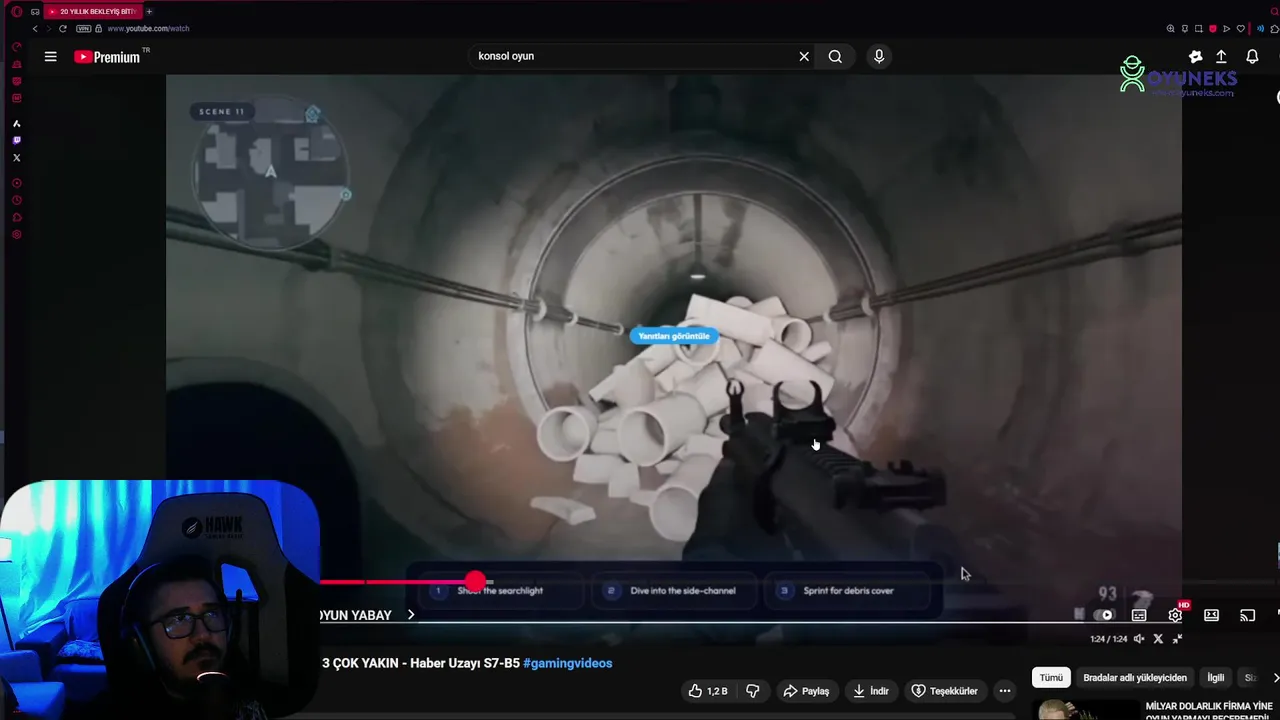Click the X icon beside the time
The width and height of the screenshot is (1280, 720).
click(x=1158, y=639)
